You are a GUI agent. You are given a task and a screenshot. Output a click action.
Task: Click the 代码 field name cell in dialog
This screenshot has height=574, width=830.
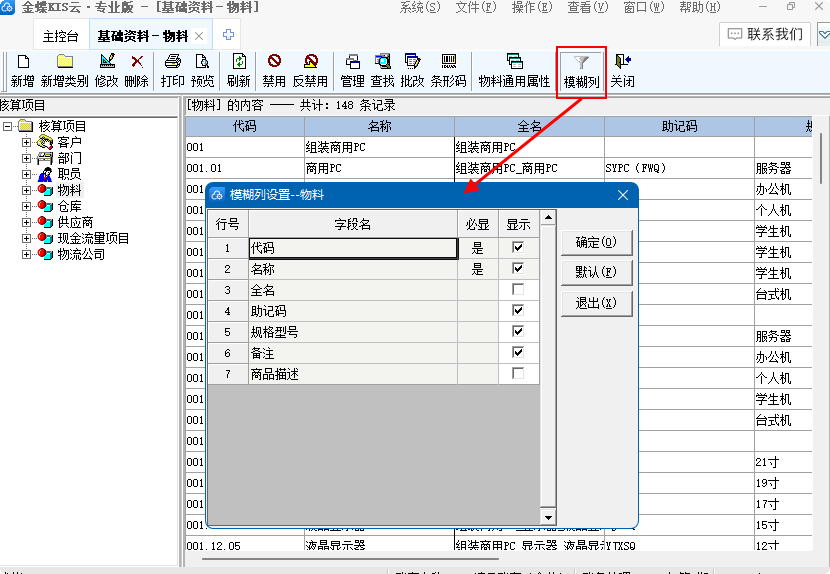click(x=353, y=248)
